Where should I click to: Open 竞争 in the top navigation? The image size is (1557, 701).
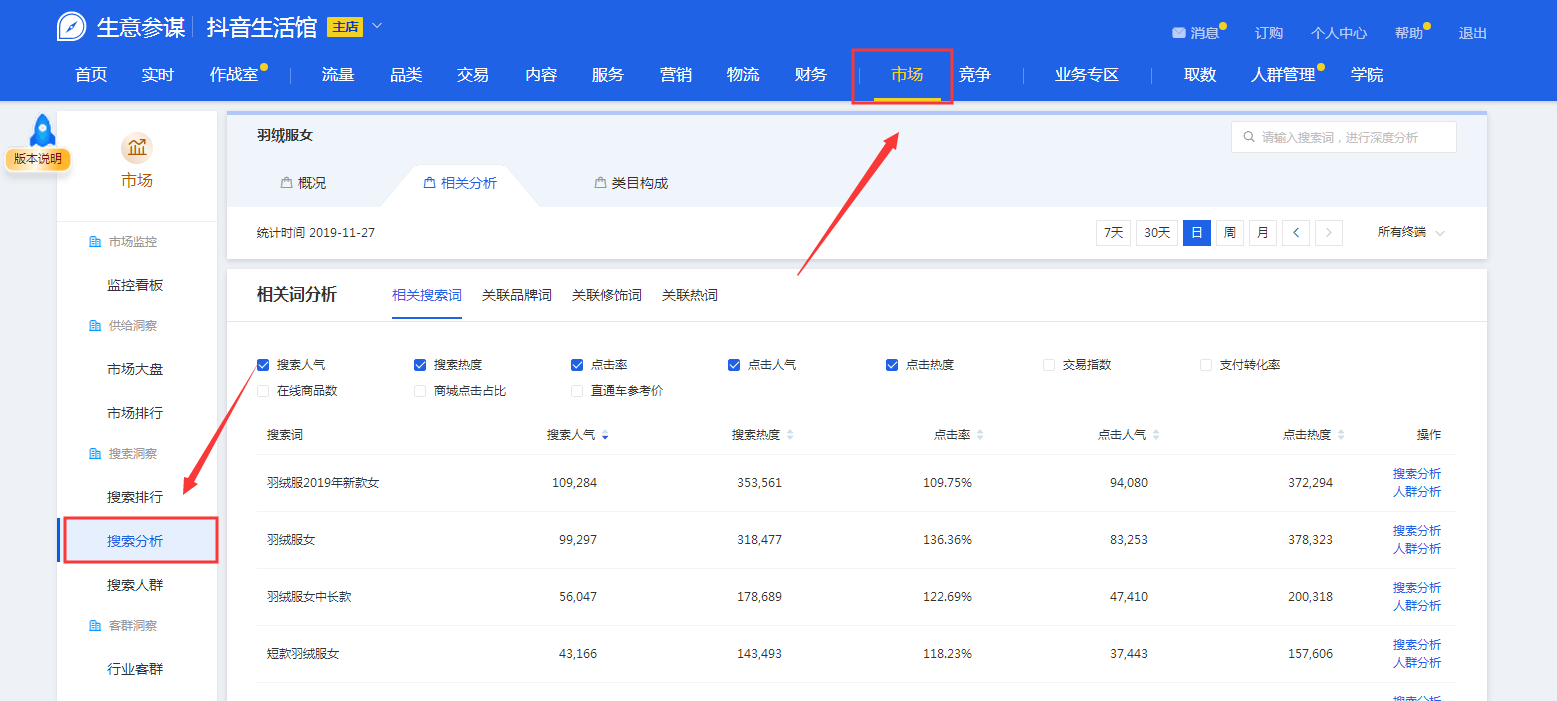pos(975,75)
